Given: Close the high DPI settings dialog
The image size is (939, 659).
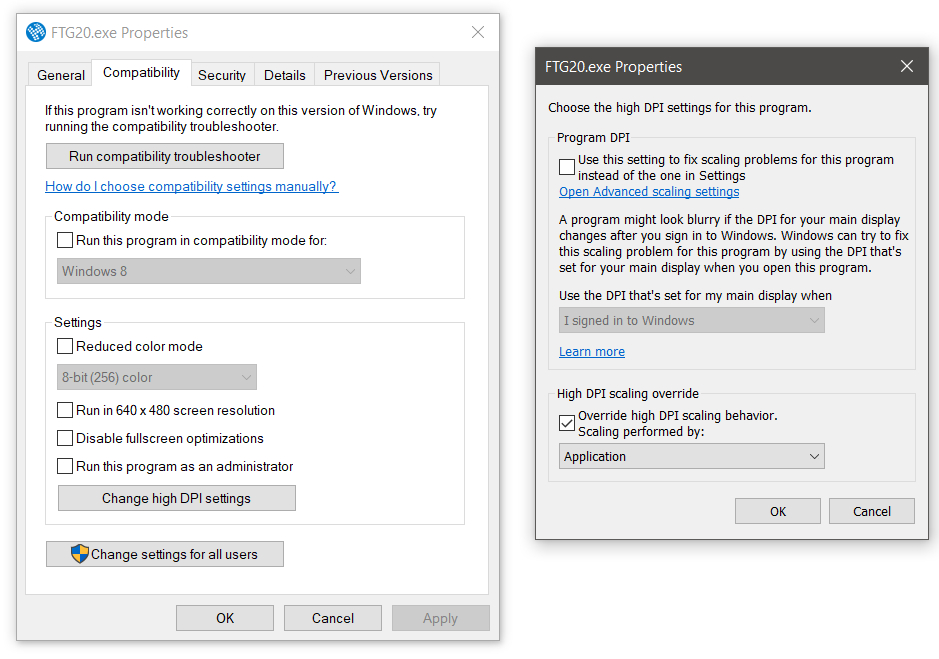Looking at the screenshot, I should (907, 66).
